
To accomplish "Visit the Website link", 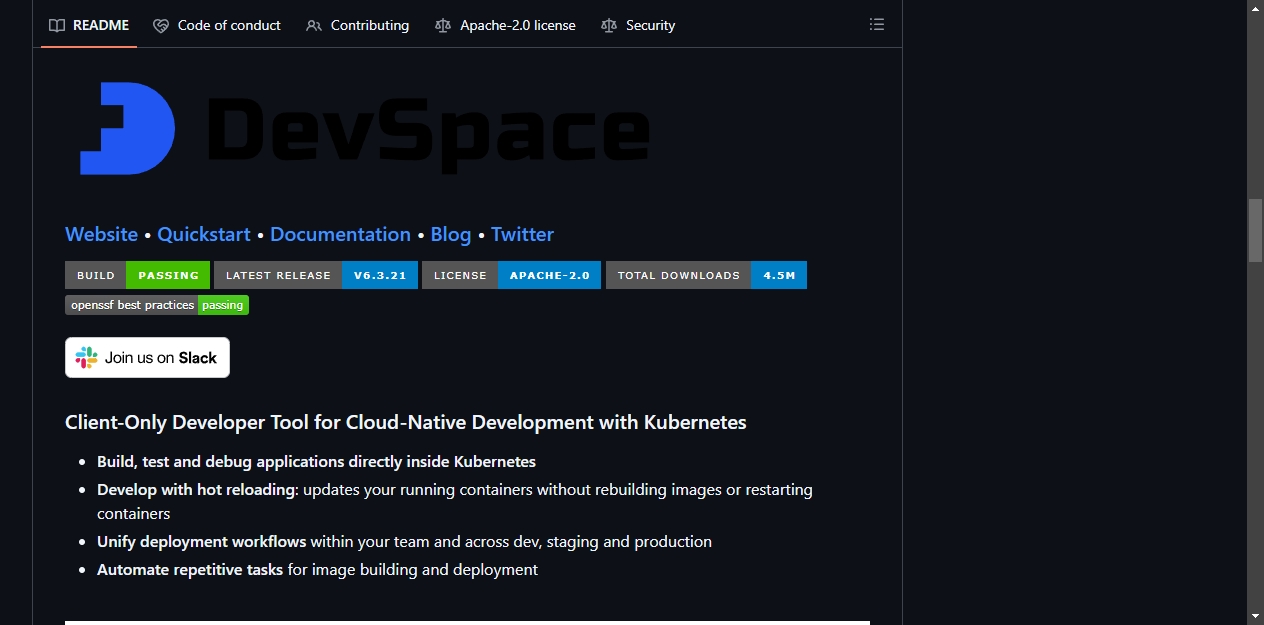I will pos(101,234).
